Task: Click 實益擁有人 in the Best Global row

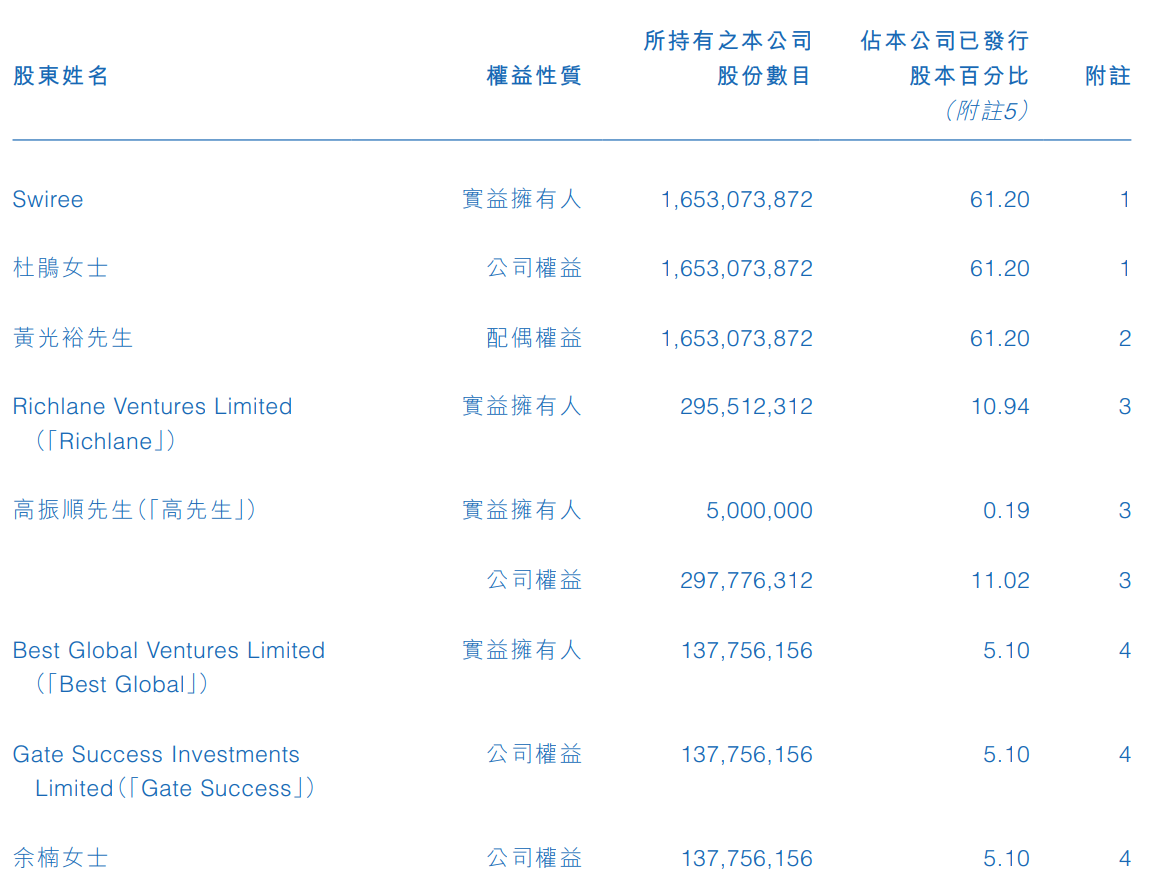Action: 522,650
